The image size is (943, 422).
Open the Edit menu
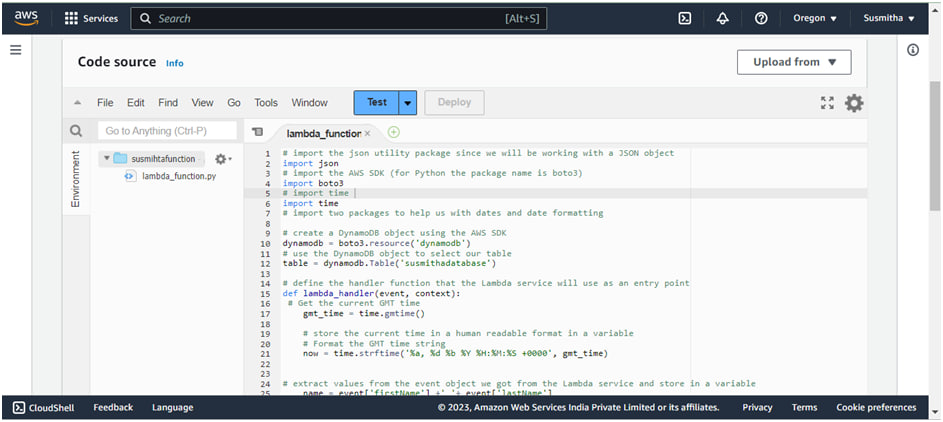pos(135,103)
